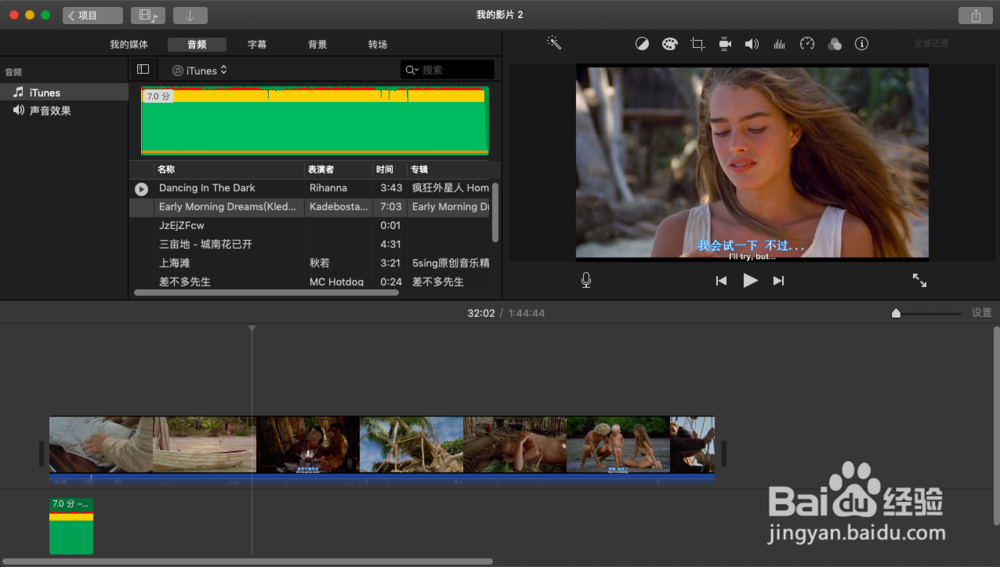Click the audio search field
Viewport: 1000px width, 567px height.
pyautogui.click(x=447, y=70)
